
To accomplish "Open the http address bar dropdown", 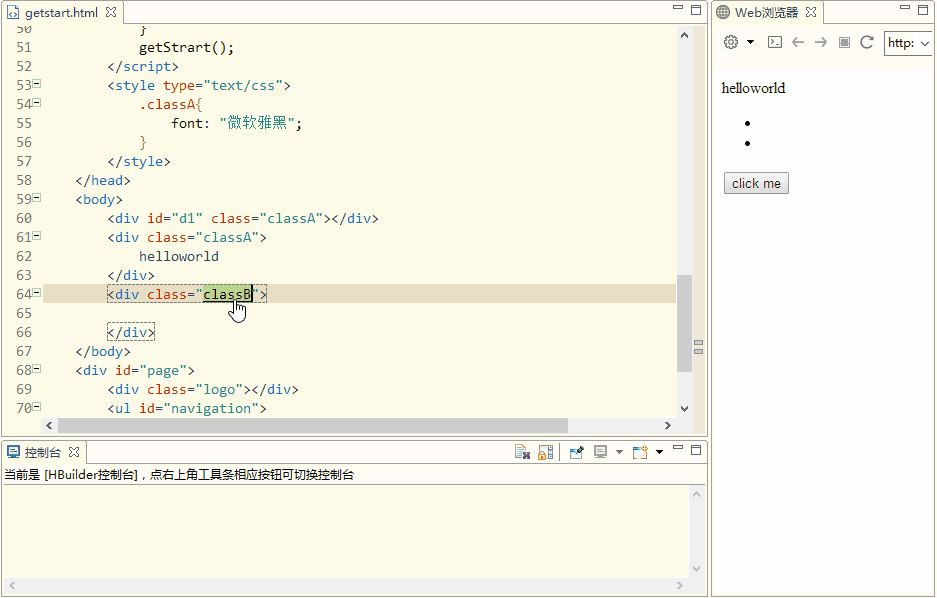I will click(925, 44).
